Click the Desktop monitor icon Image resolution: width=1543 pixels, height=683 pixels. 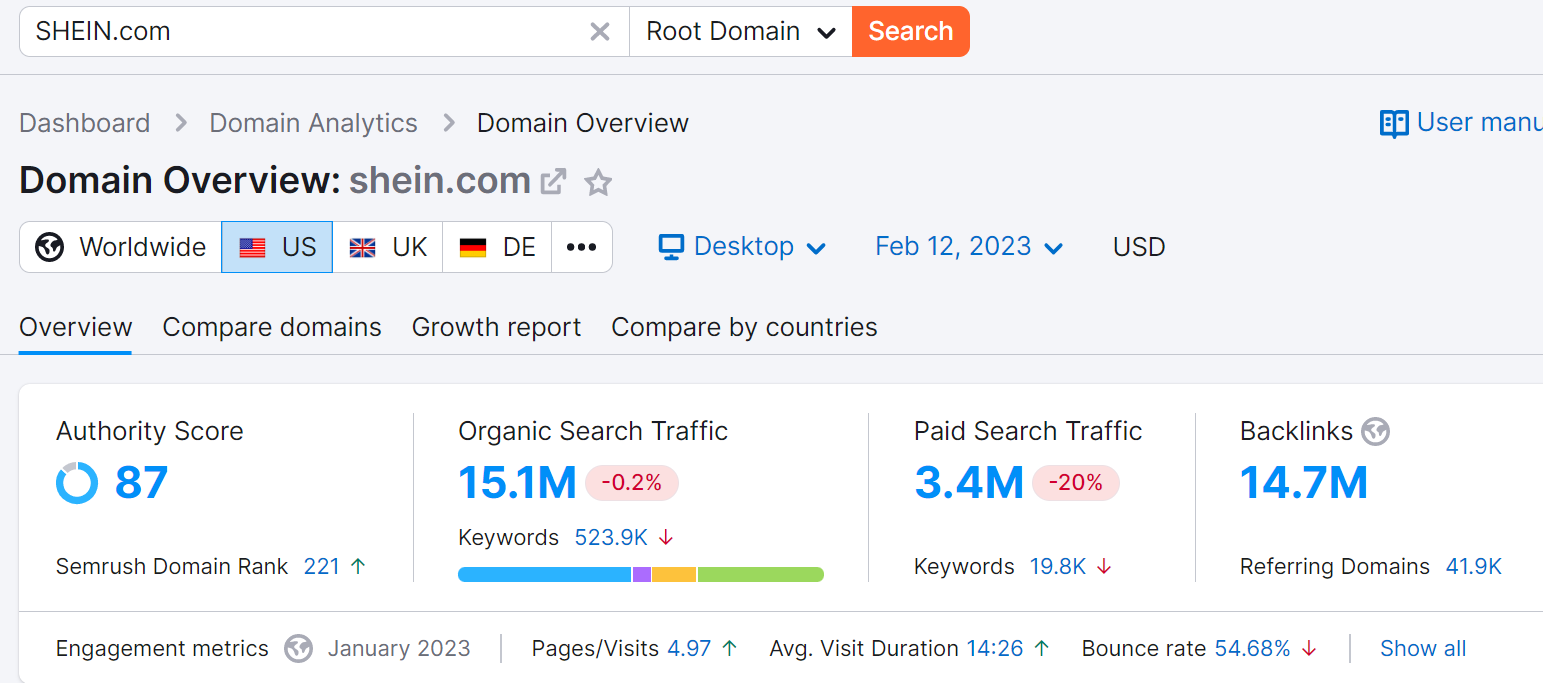pos(671,247)
